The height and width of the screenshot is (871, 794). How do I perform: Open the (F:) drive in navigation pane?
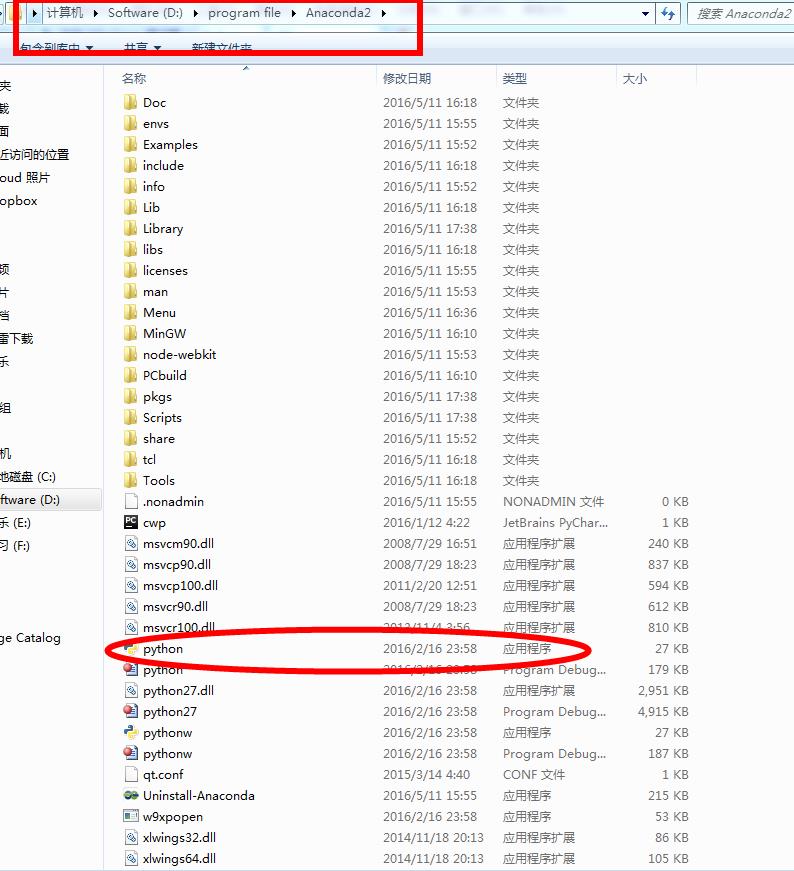15,545
